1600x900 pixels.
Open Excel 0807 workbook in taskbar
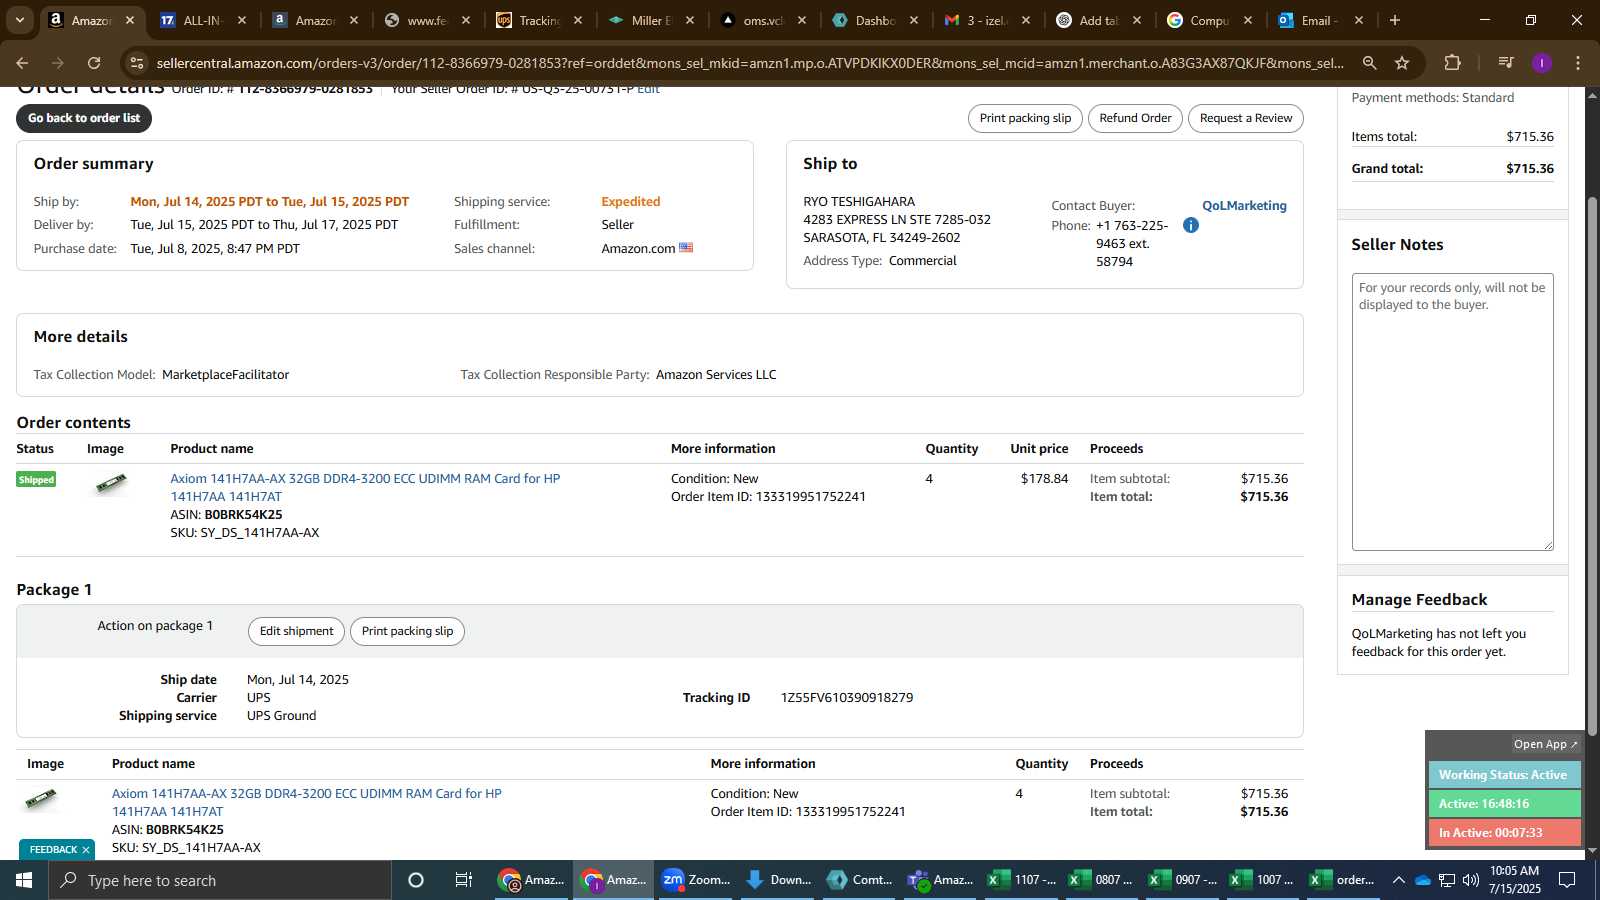1101,880
